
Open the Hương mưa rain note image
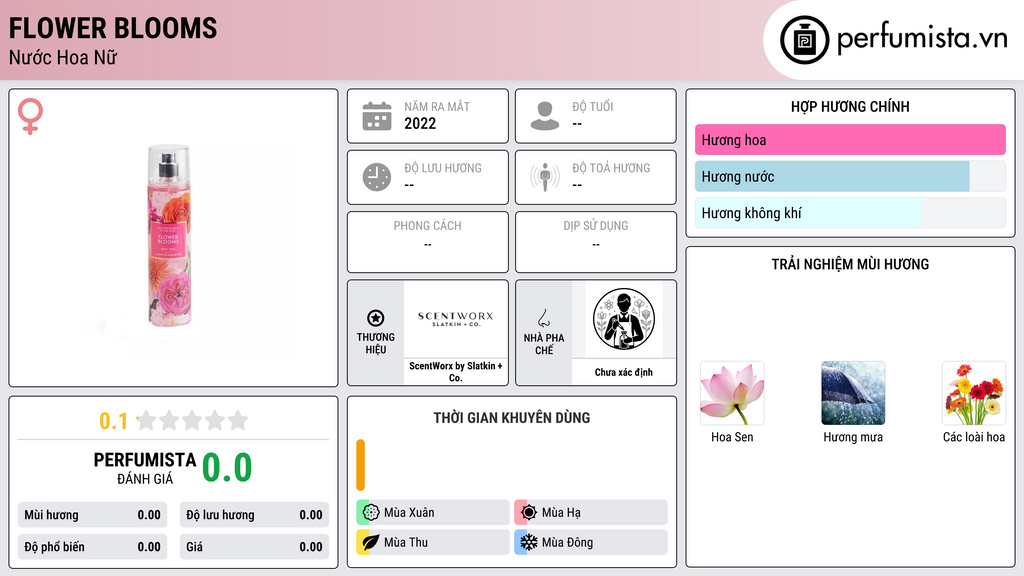tap(853, 393)
